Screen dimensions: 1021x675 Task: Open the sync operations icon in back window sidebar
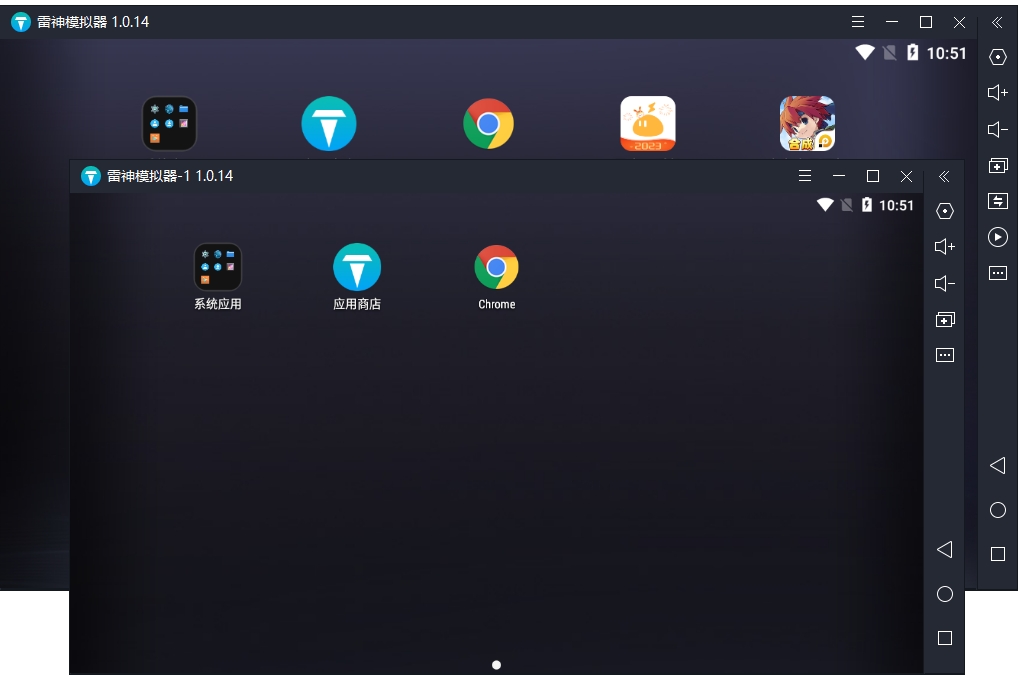[998, 201]
